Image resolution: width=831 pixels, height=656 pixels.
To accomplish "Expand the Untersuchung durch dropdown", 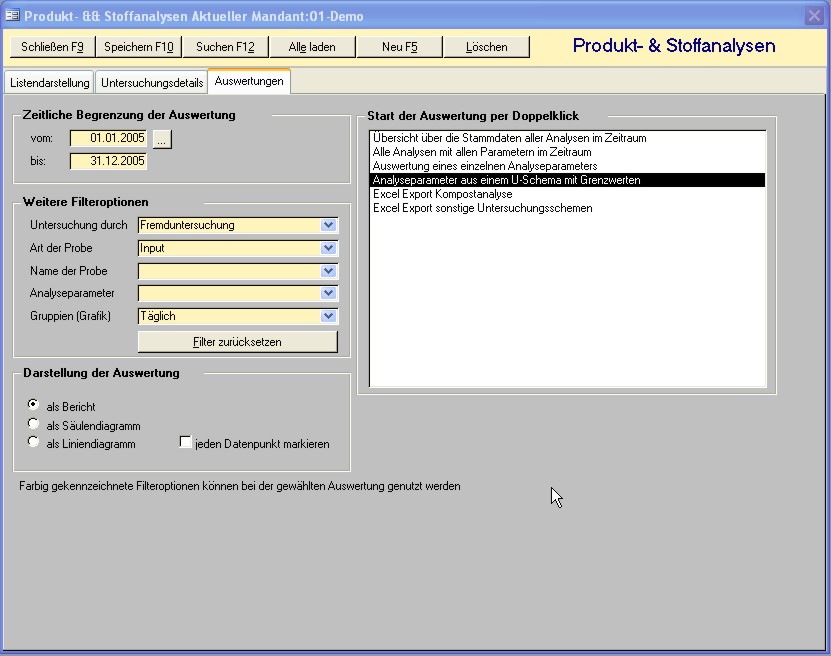I will [329, 225].
